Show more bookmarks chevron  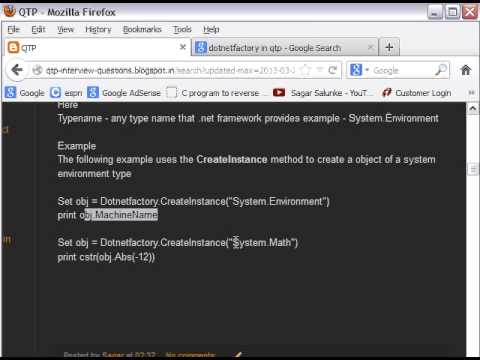(x=471, y=93)
